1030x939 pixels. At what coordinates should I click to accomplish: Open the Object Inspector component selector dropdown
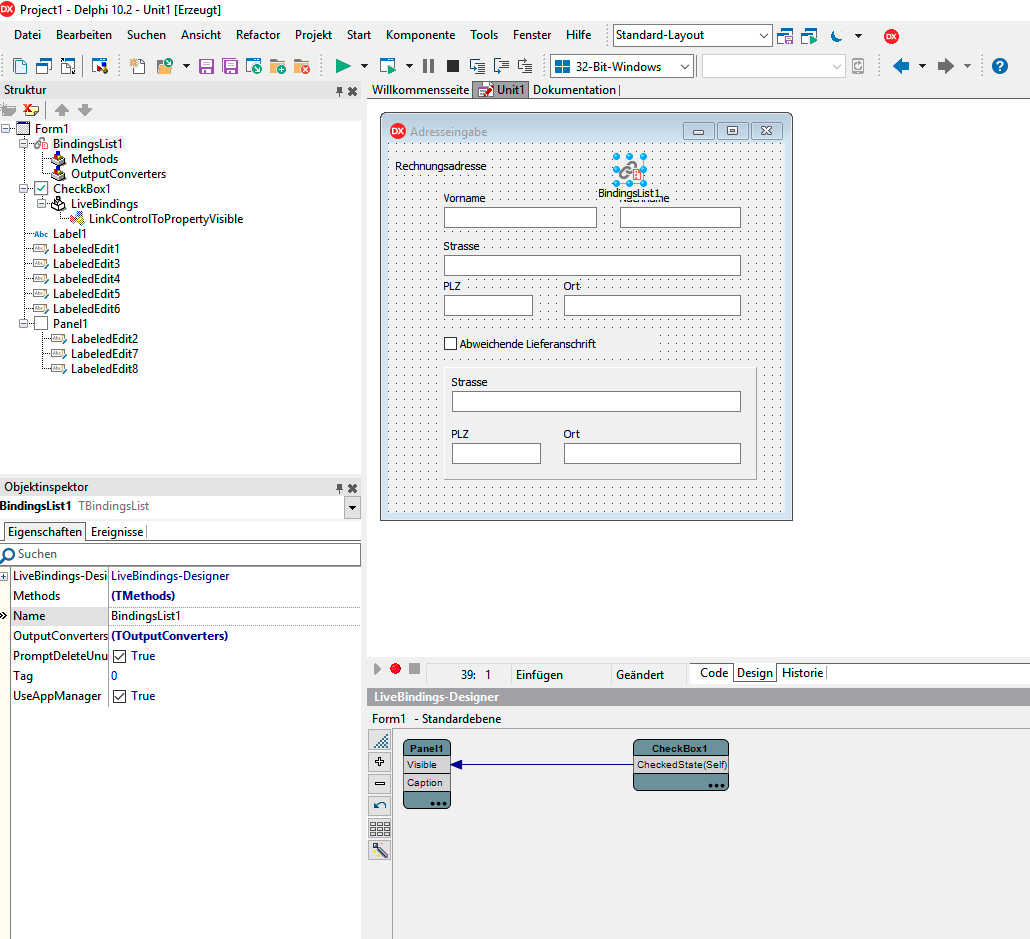[353, 507]
